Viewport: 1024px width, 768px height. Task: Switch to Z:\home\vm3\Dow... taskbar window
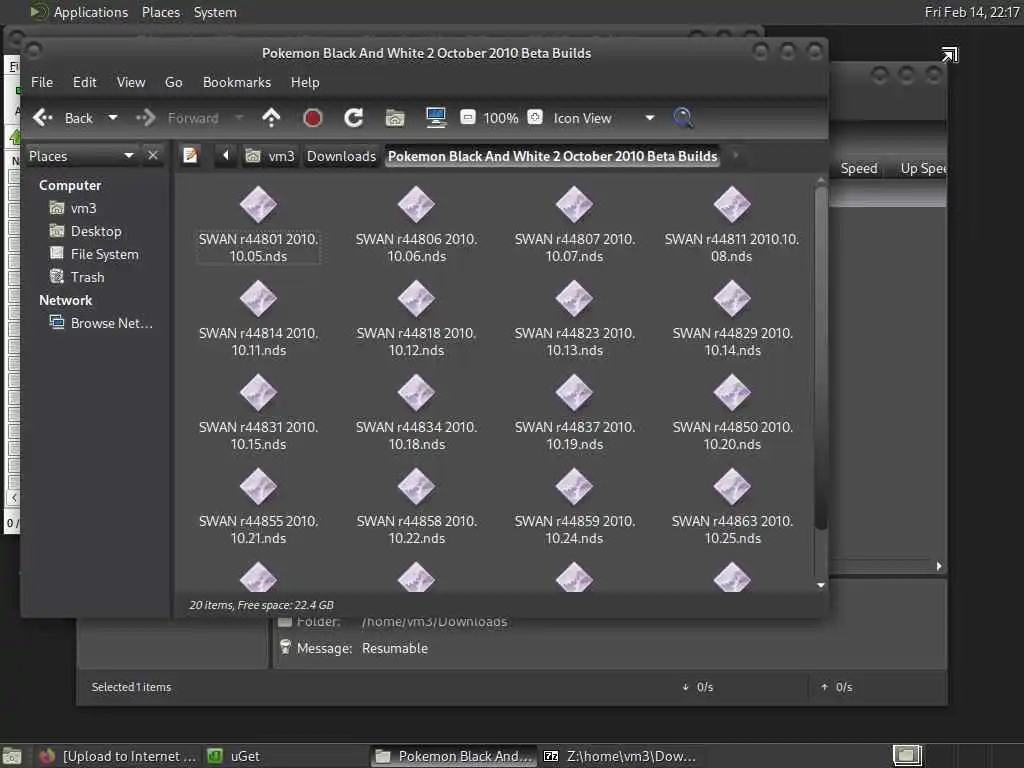pyautogui.click(x=620, y=756)
